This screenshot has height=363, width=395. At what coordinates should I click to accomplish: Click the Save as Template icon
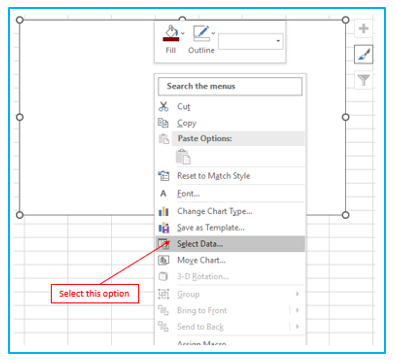pyautogui.click(x=164, y=228)
